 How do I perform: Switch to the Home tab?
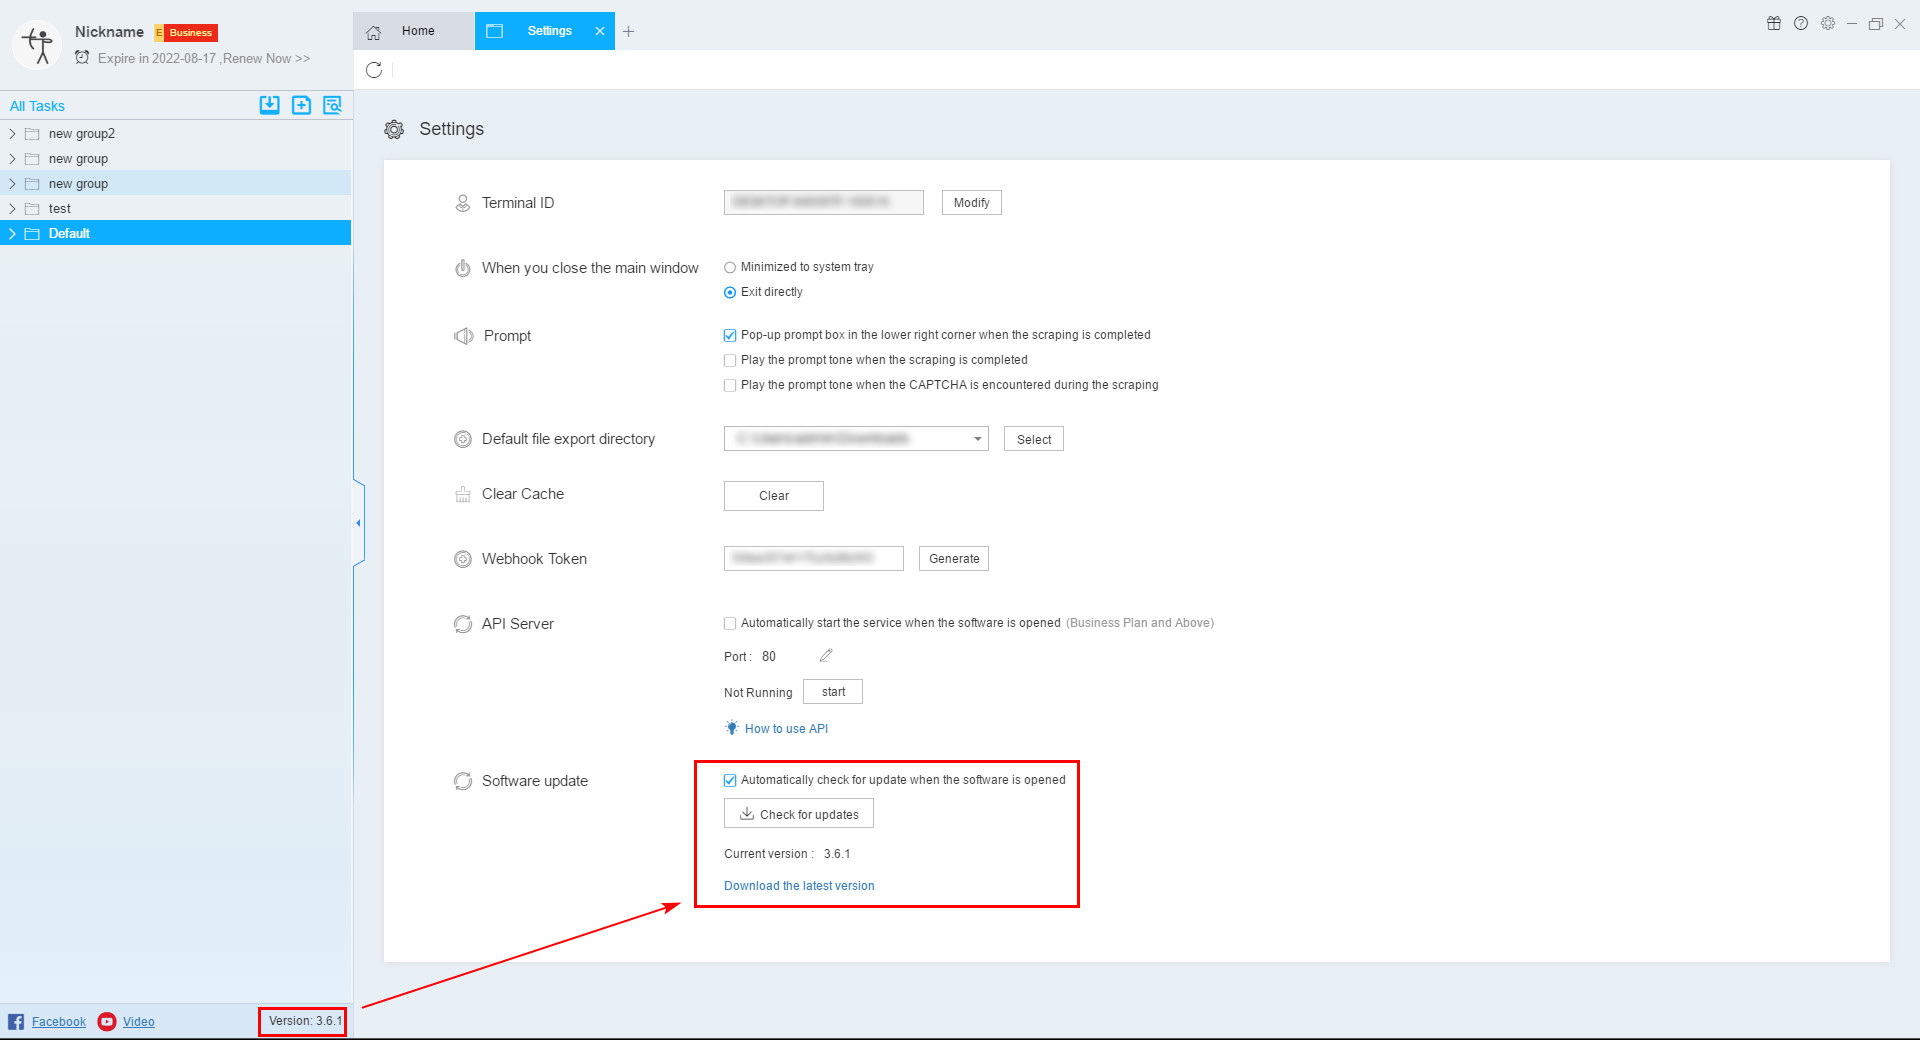click(x=417, y=31)
